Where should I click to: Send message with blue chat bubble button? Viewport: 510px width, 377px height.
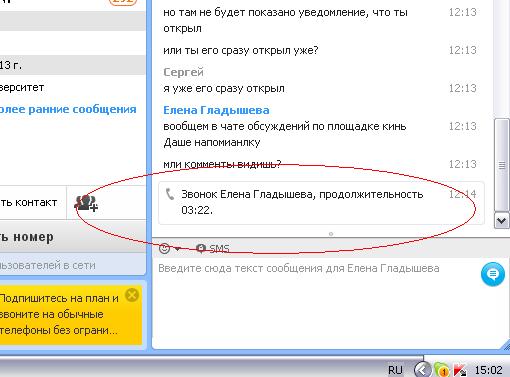coord(493,274)
